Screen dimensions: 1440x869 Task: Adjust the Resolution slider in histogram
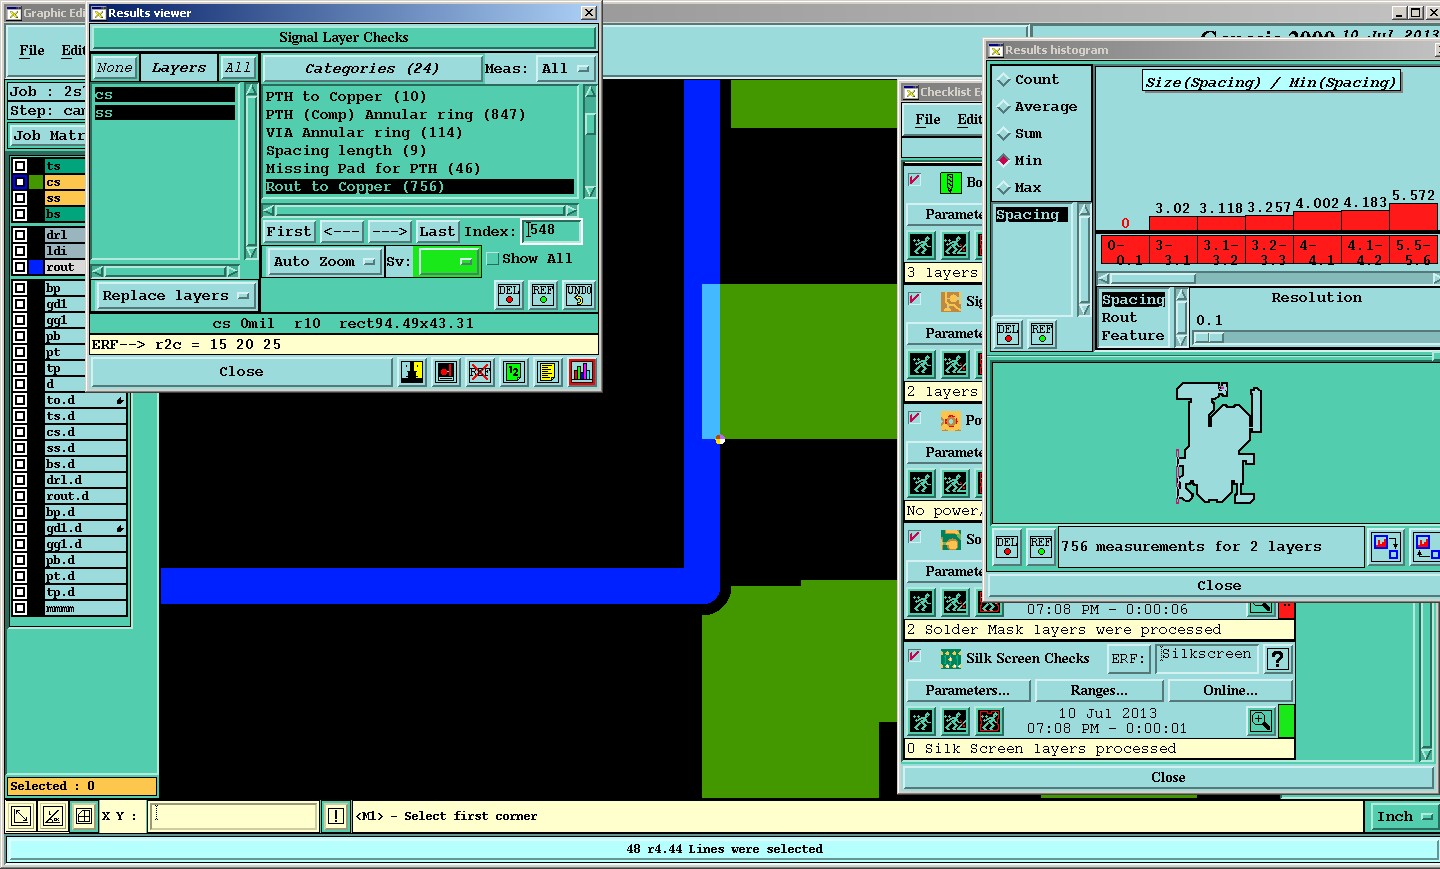(1210, 338)
